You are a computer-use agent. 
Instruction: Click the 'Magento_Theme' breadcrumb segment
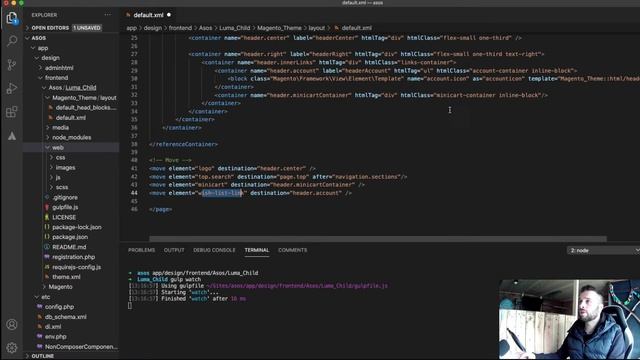pyautogui.click(x=279, y=28)
